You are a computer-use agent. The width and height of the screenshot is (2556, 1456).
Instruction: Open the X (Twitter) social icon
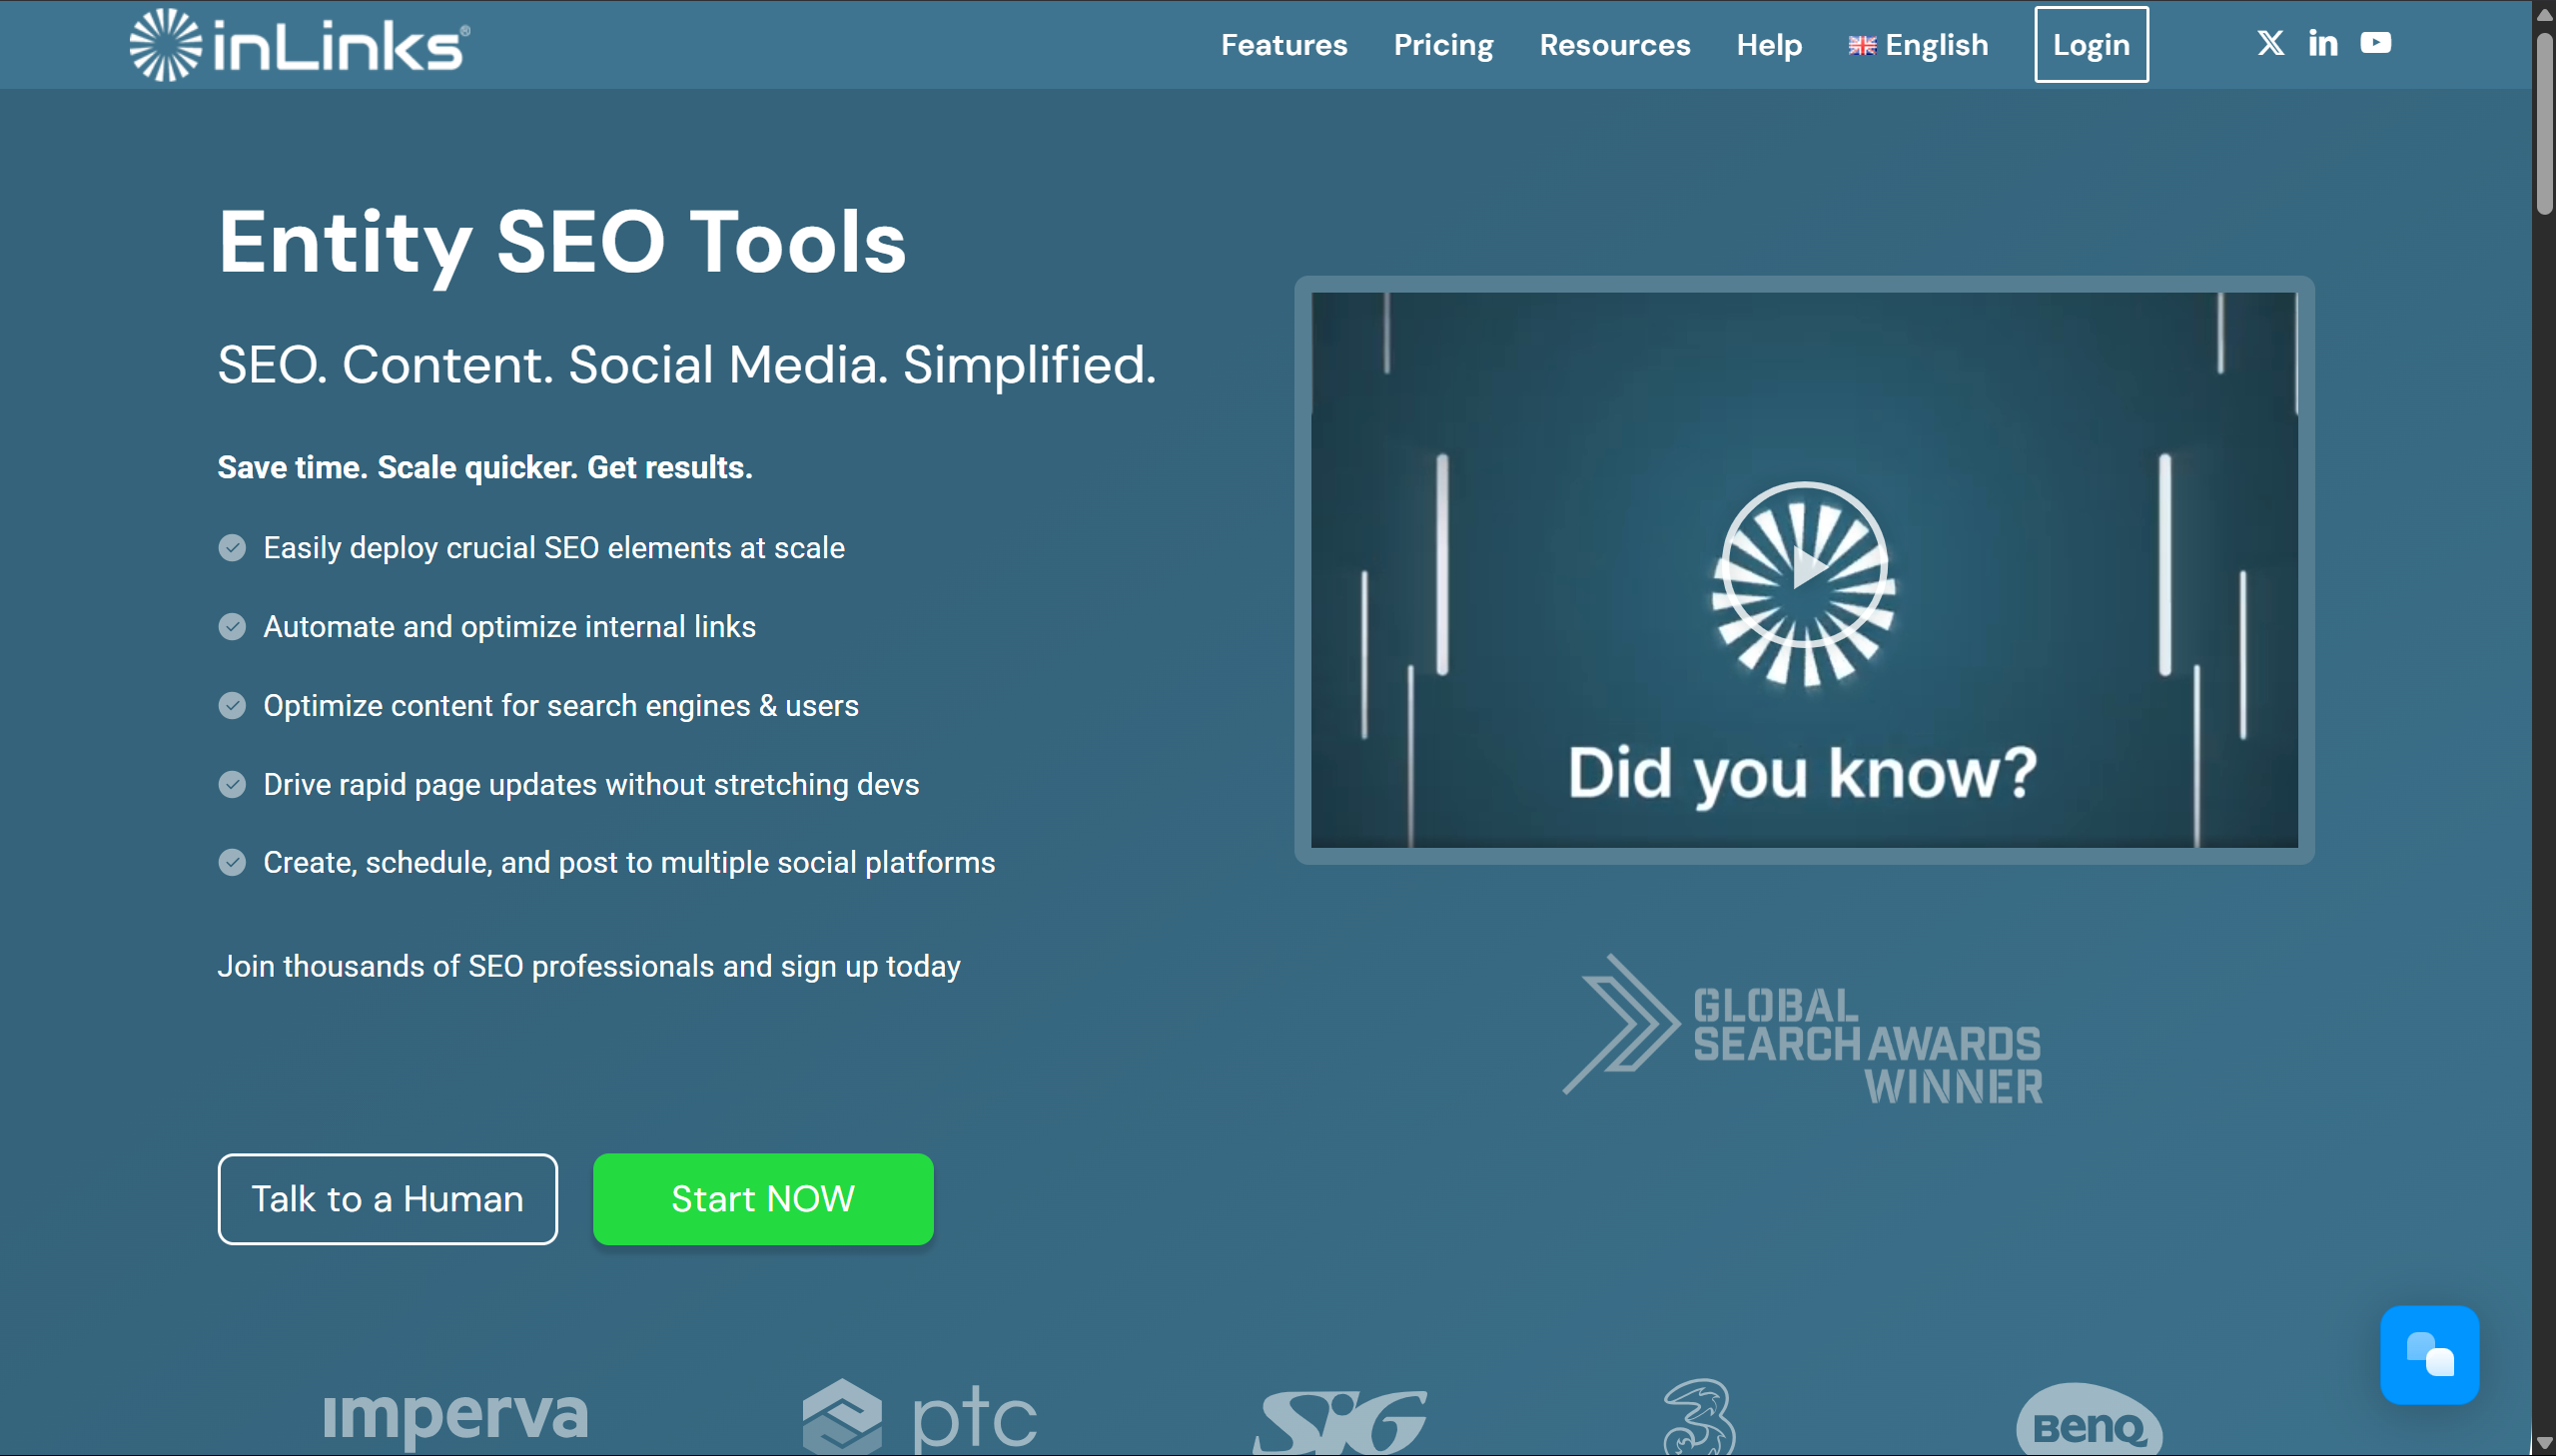[2270, 43]
